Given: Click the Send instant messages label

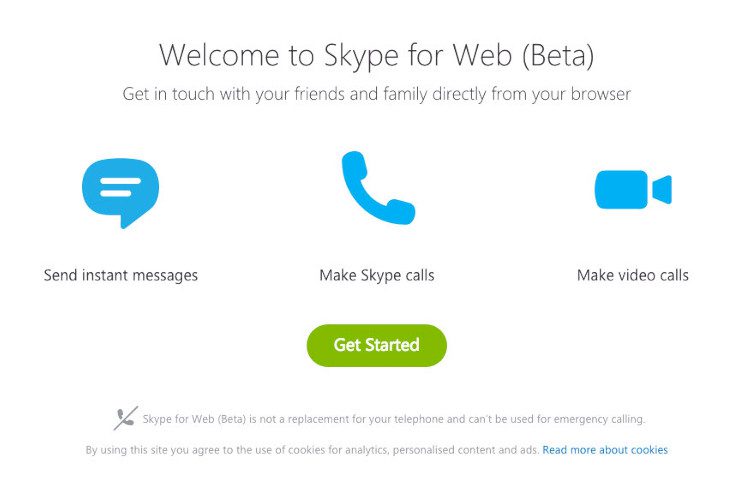Looking at the screenshot, I should click(x=121, y=275).
